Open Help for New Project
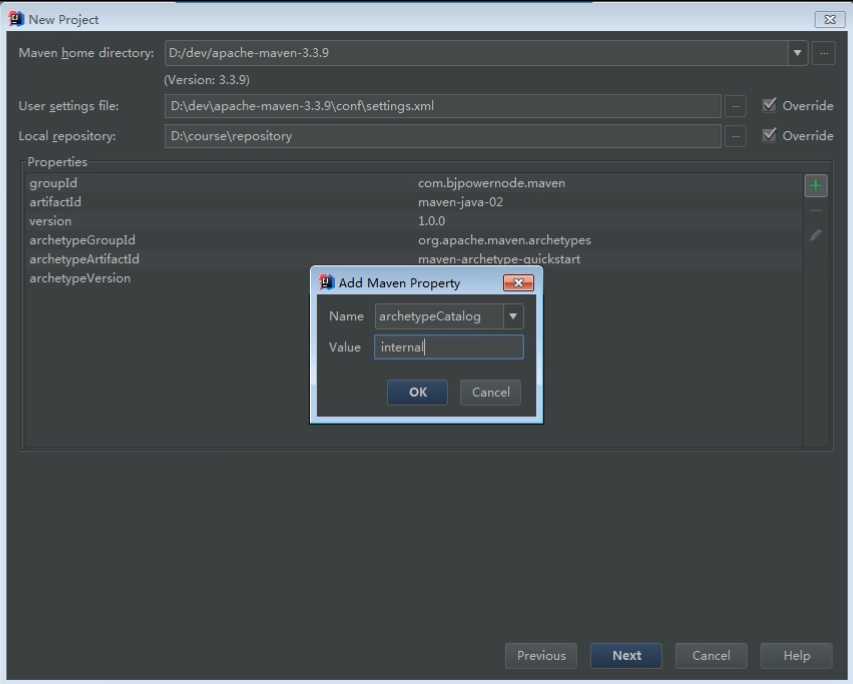Screen dimensions: 853x684 (x=796, y=656)
